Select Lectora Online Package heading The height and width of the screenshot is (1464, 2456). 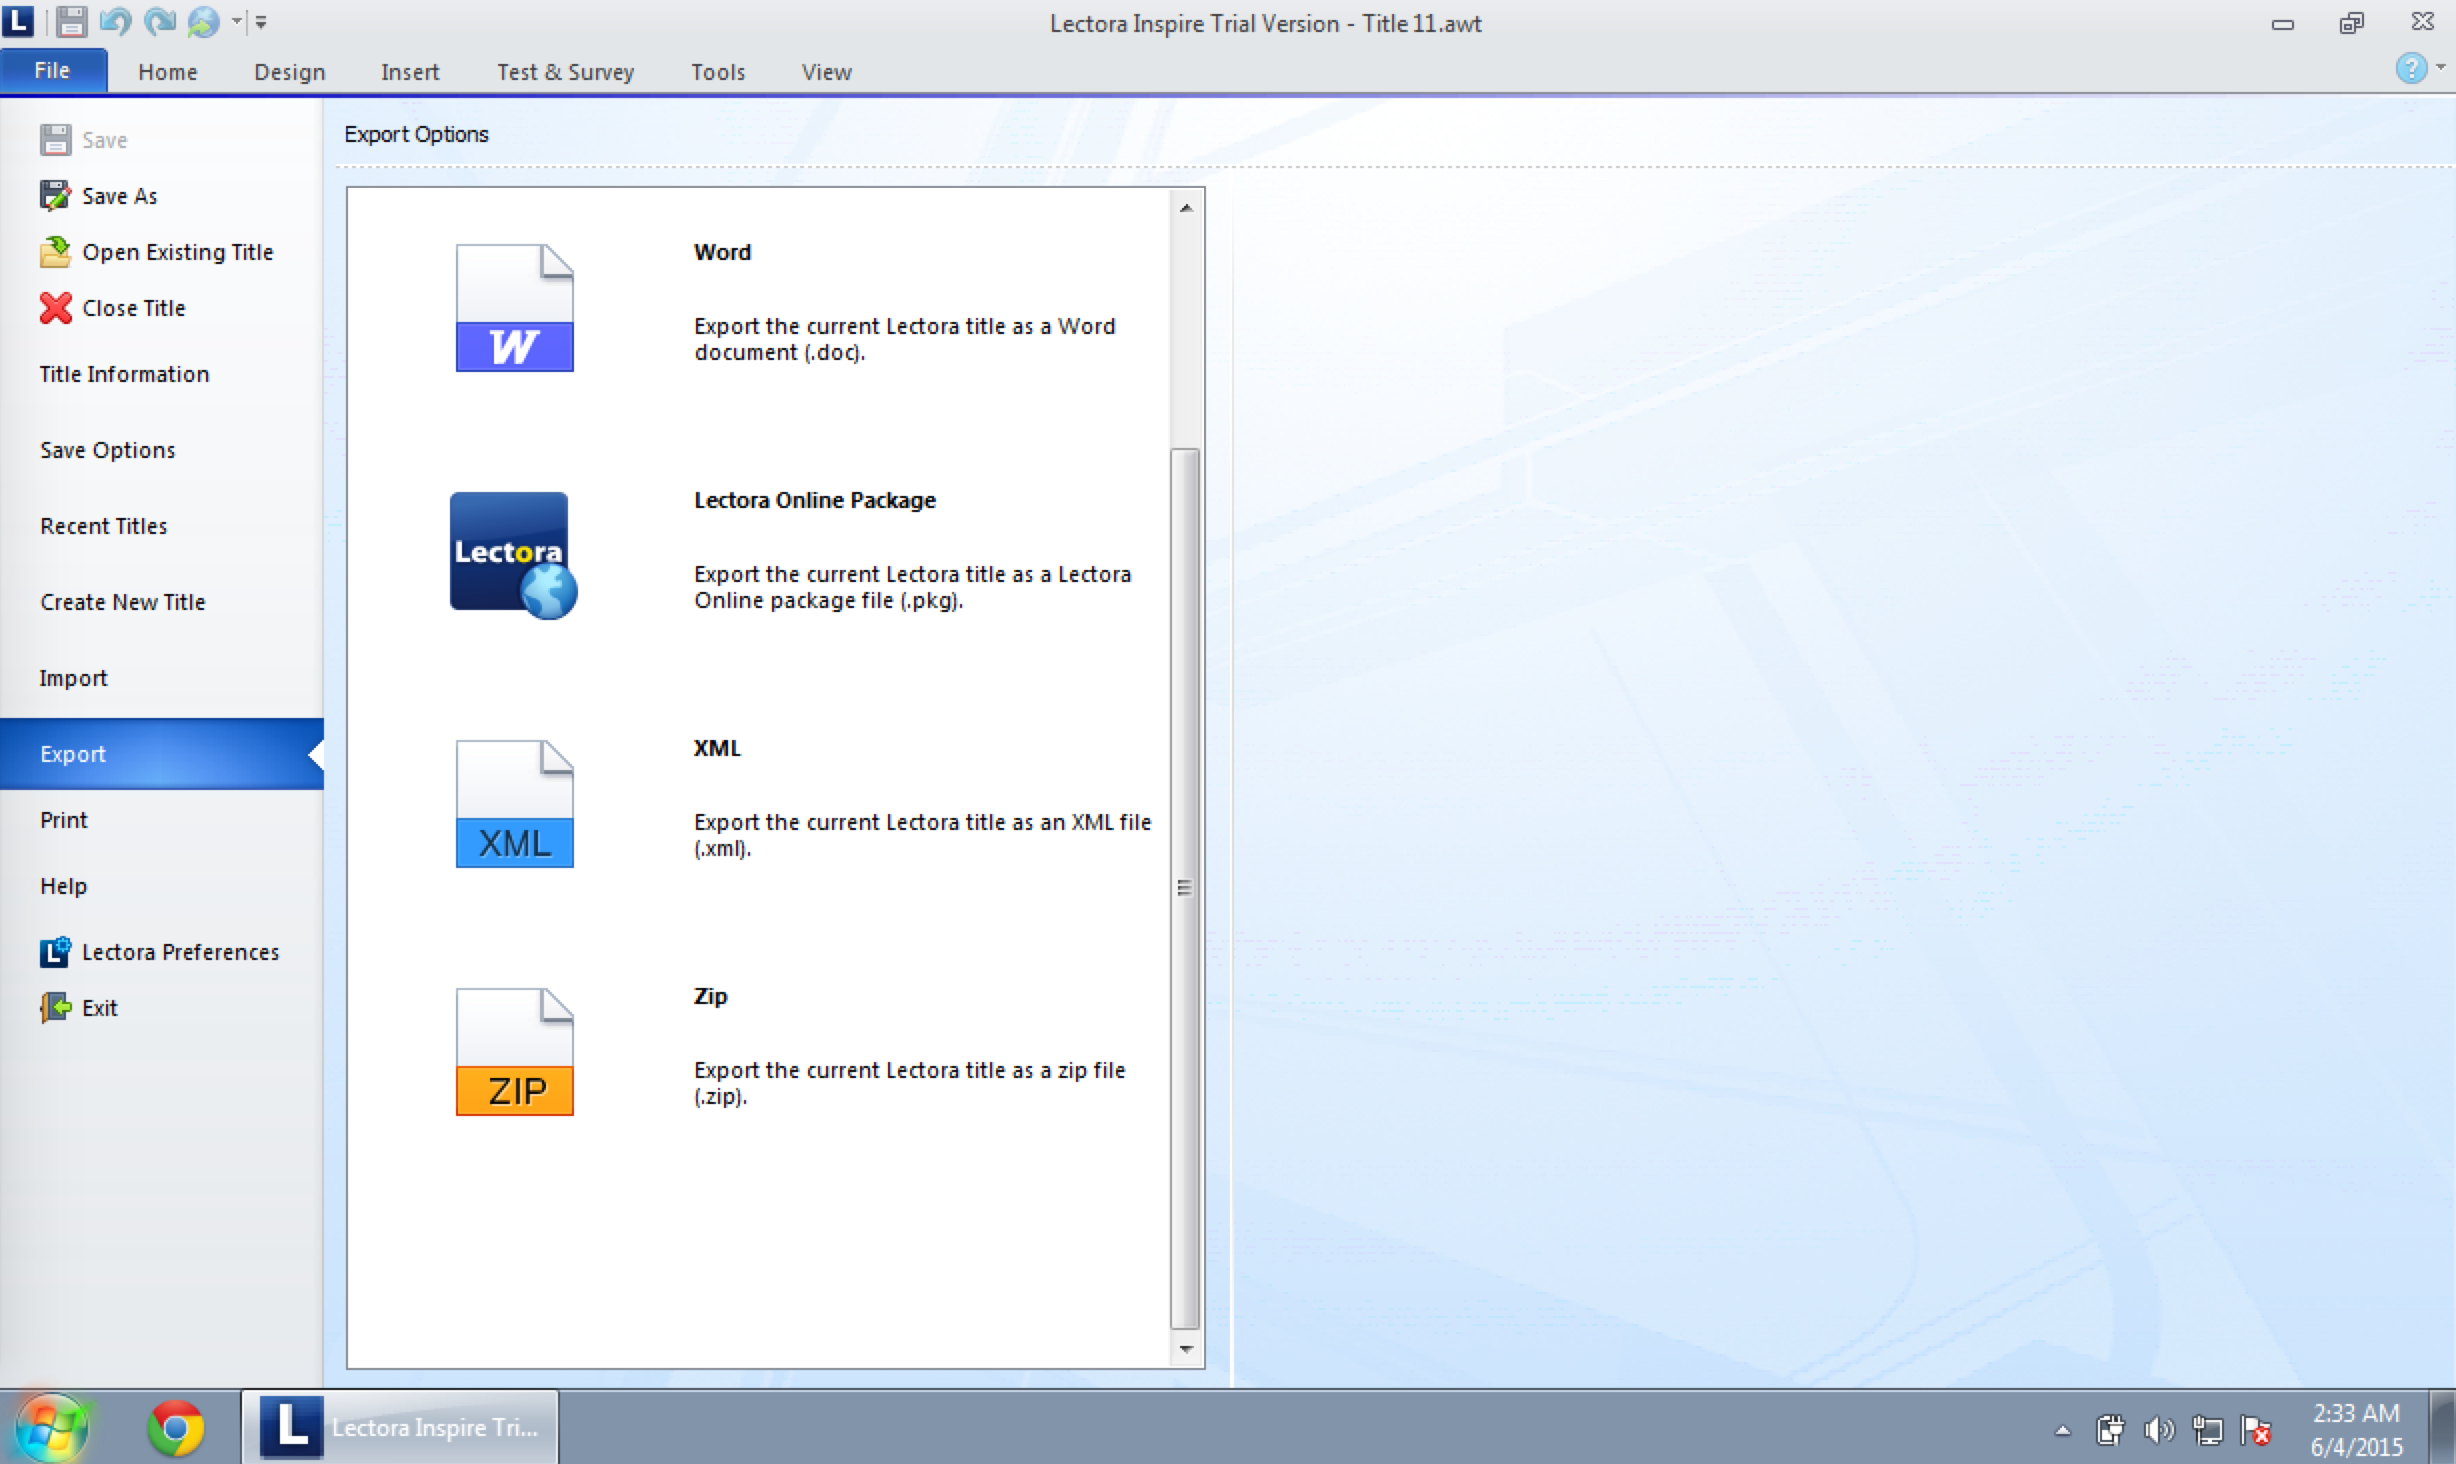point(815,500)
